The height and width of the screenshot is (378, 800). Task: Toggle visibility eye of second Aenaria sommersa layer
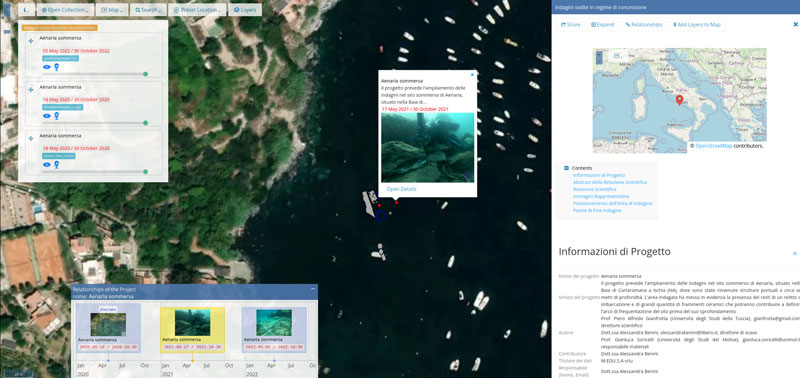coord(46,116)
